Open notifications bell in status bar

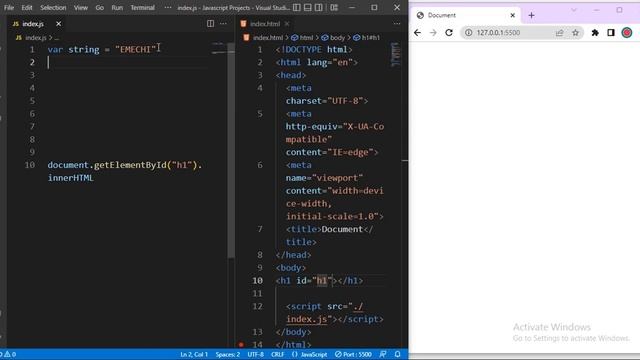(x=398, y=354)
